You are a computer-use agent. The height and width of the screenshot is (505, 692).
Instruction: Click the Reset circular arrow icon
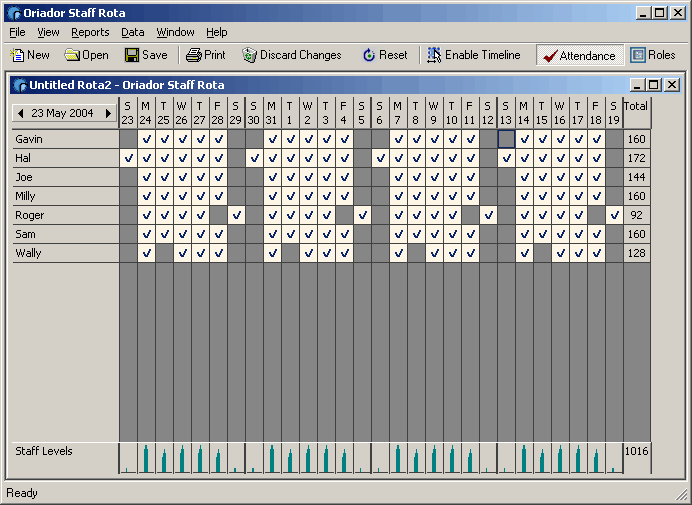tap(369, 55)
